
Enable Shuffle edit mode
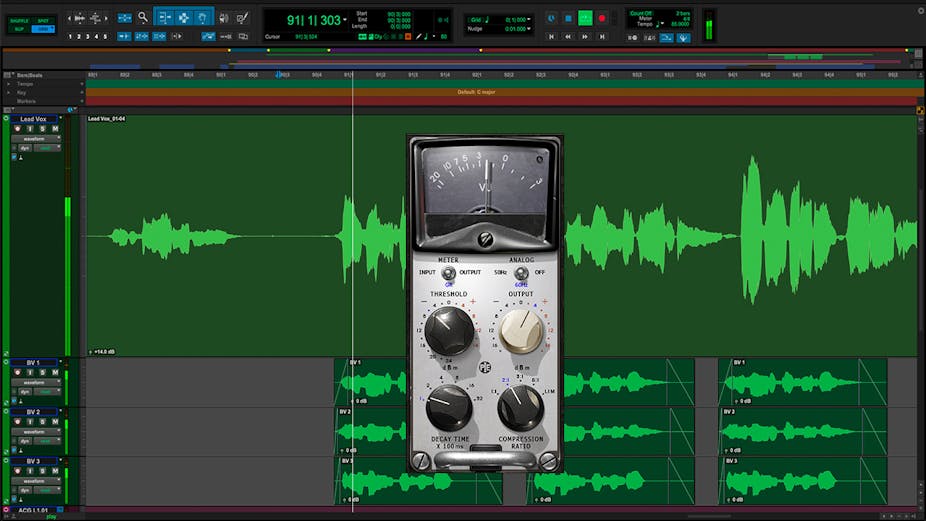tap(18, 20)
